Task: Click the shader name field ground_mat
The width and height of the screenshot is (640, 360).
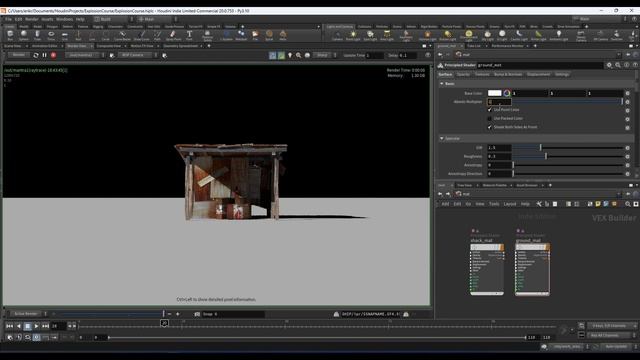Action: pos(540,65)
